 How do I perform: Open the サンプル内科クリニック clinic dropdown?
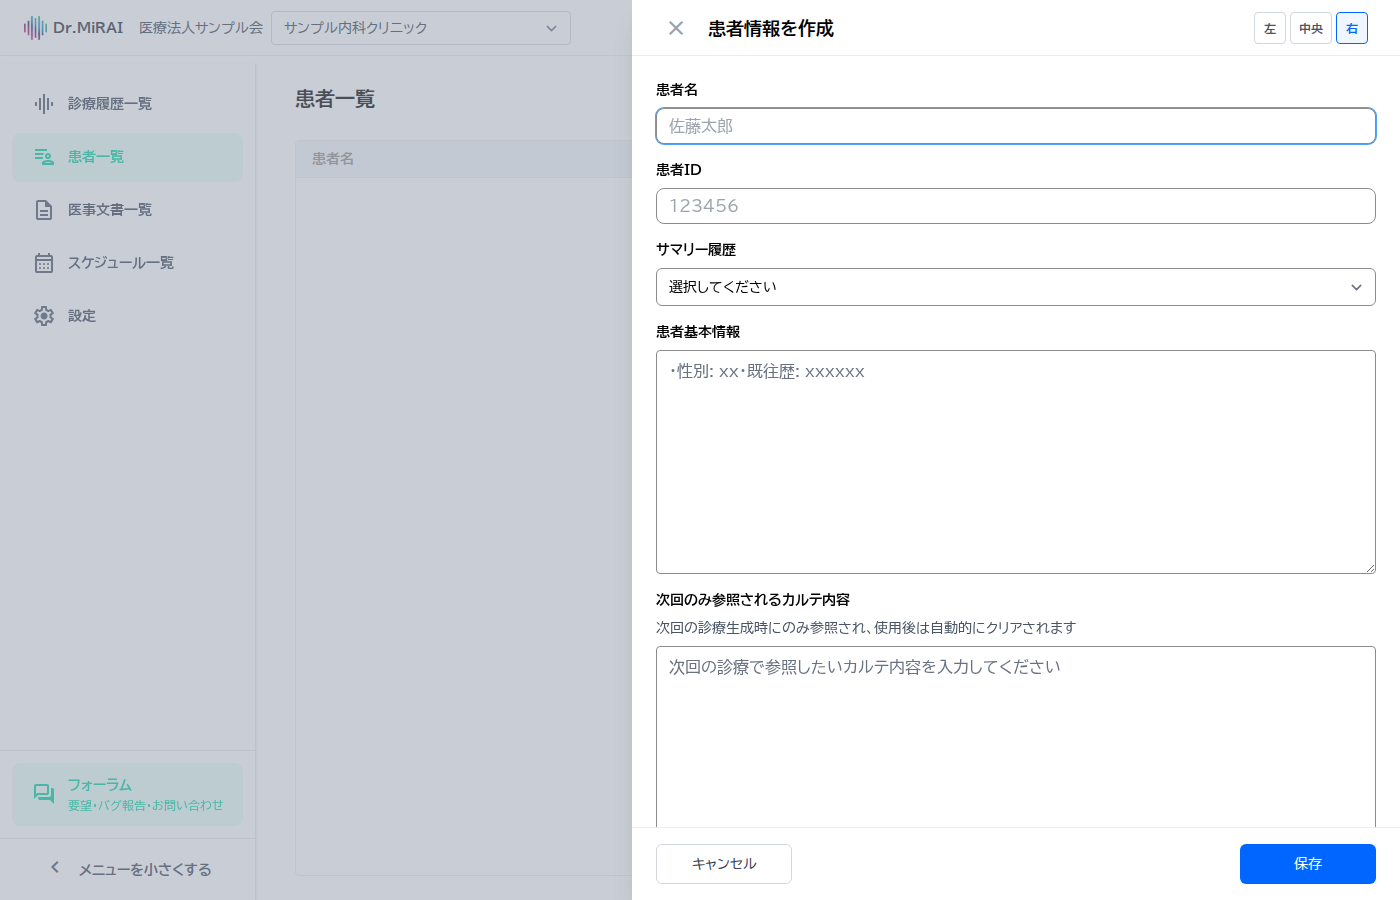pyautogui.click(x=421, y=28)
